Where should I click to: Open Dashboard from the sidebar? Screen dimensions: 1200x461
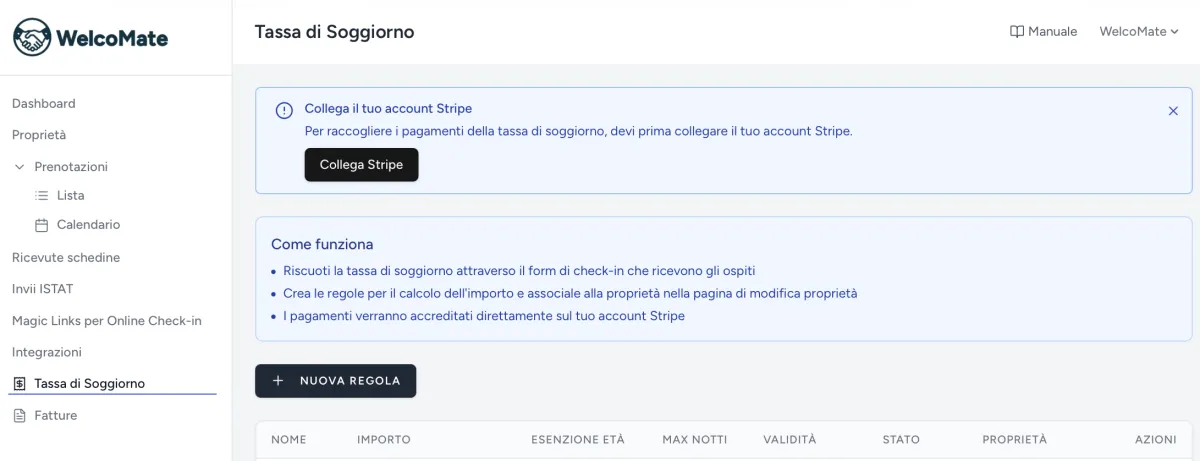pos(44,104)
